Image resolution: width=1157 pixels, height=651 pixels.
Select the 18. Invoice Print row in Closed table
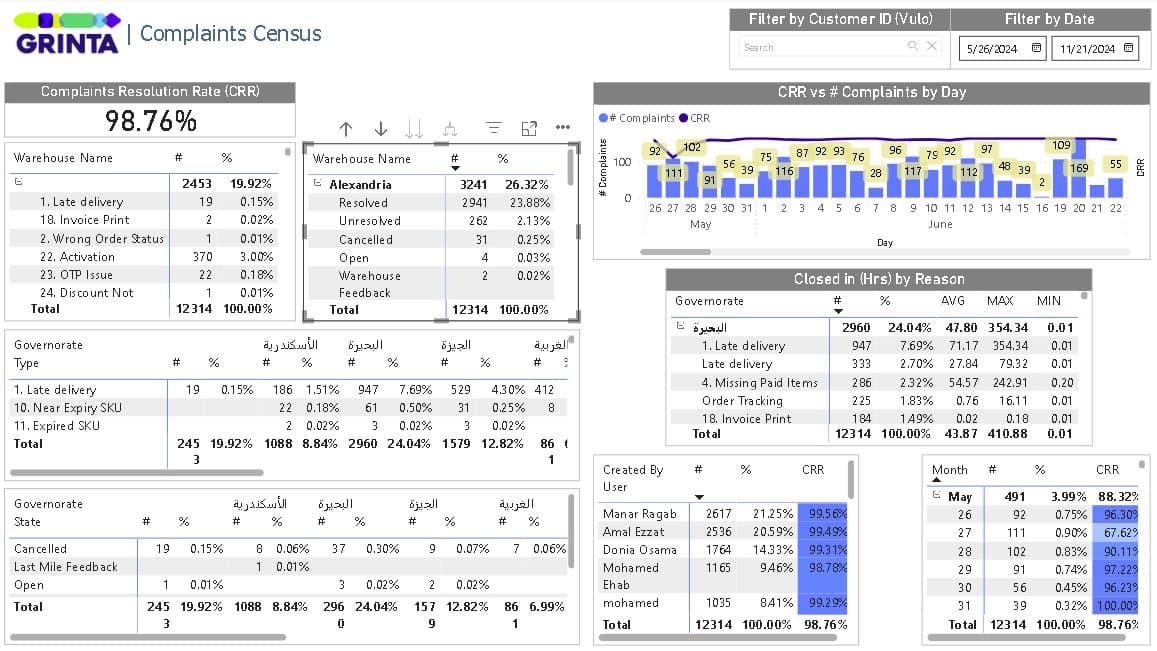[875, 418]
